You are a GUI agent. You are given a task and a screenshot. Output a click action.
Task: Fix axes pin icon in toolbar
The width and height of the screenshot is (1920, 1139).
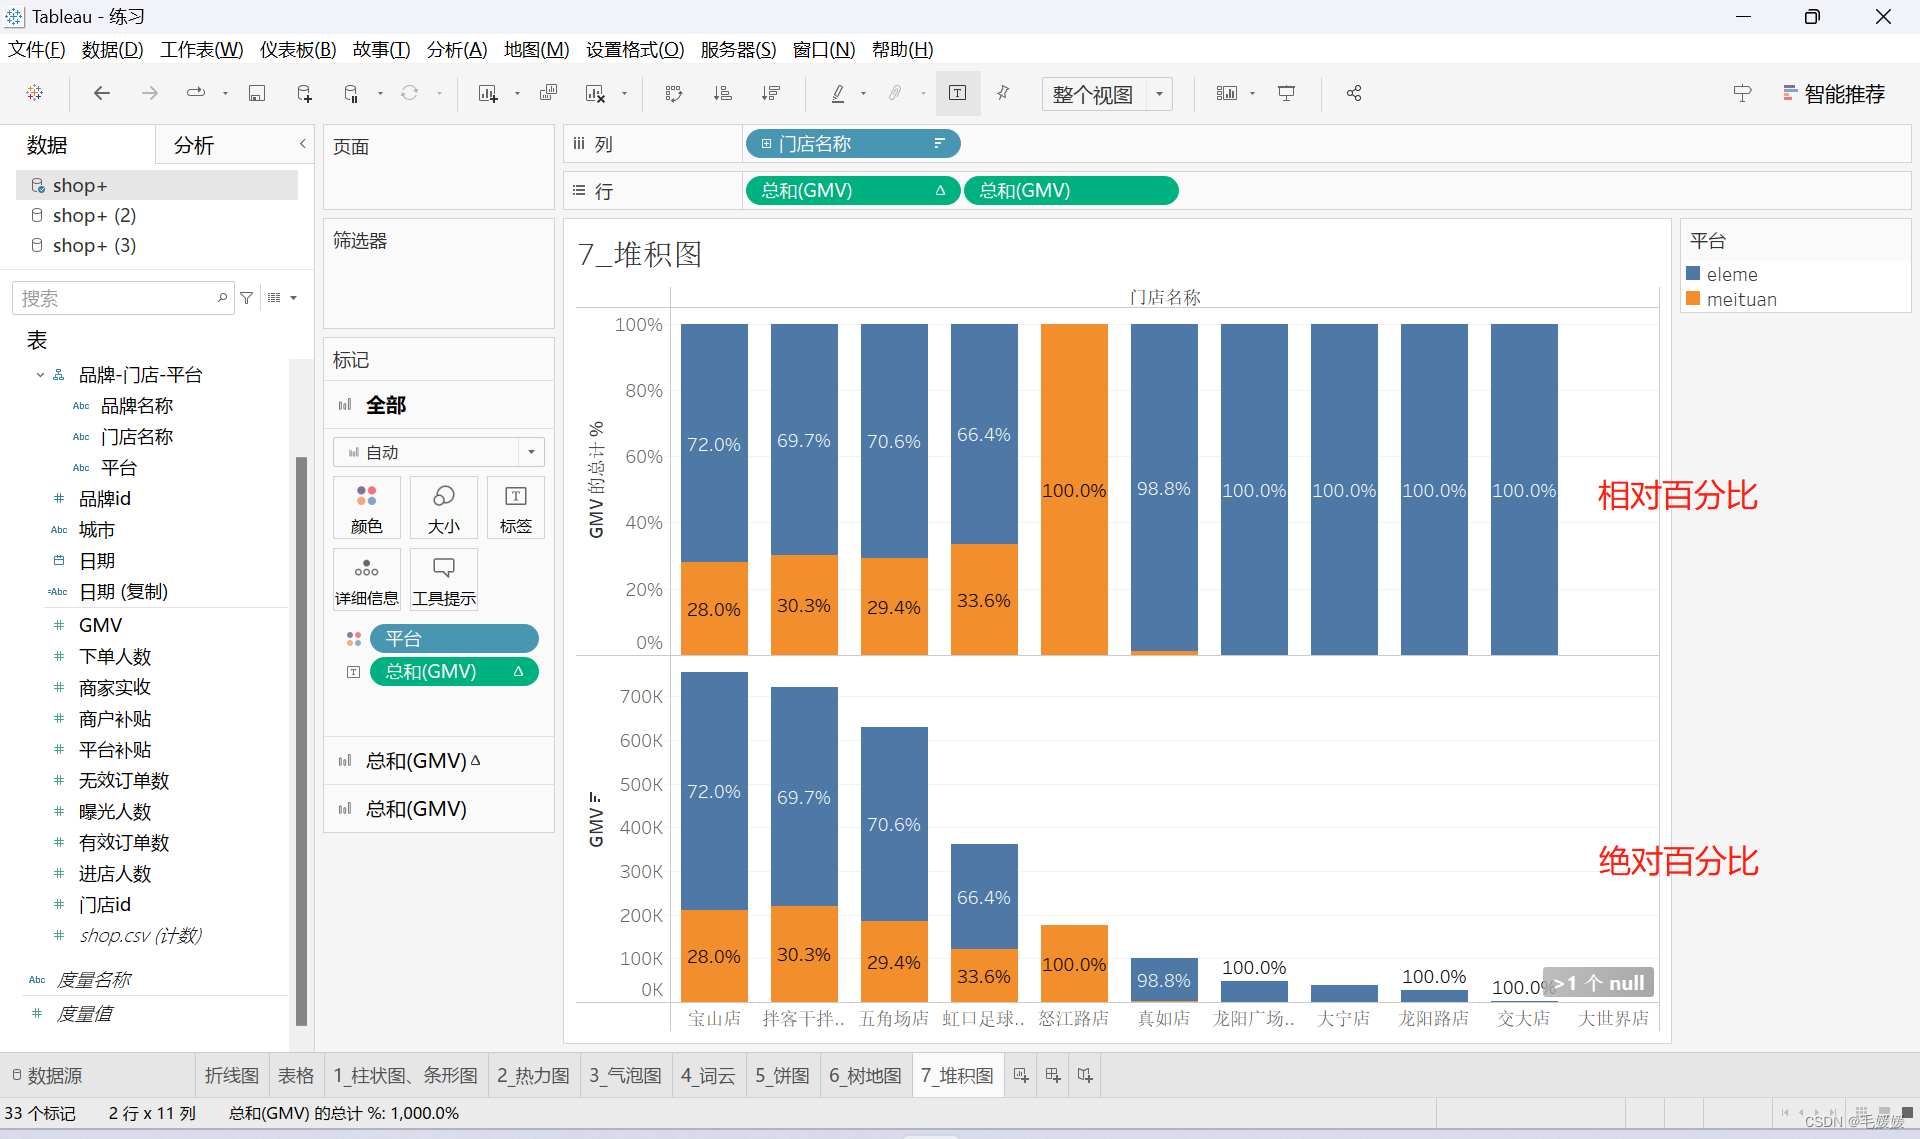coord(1003,93)
